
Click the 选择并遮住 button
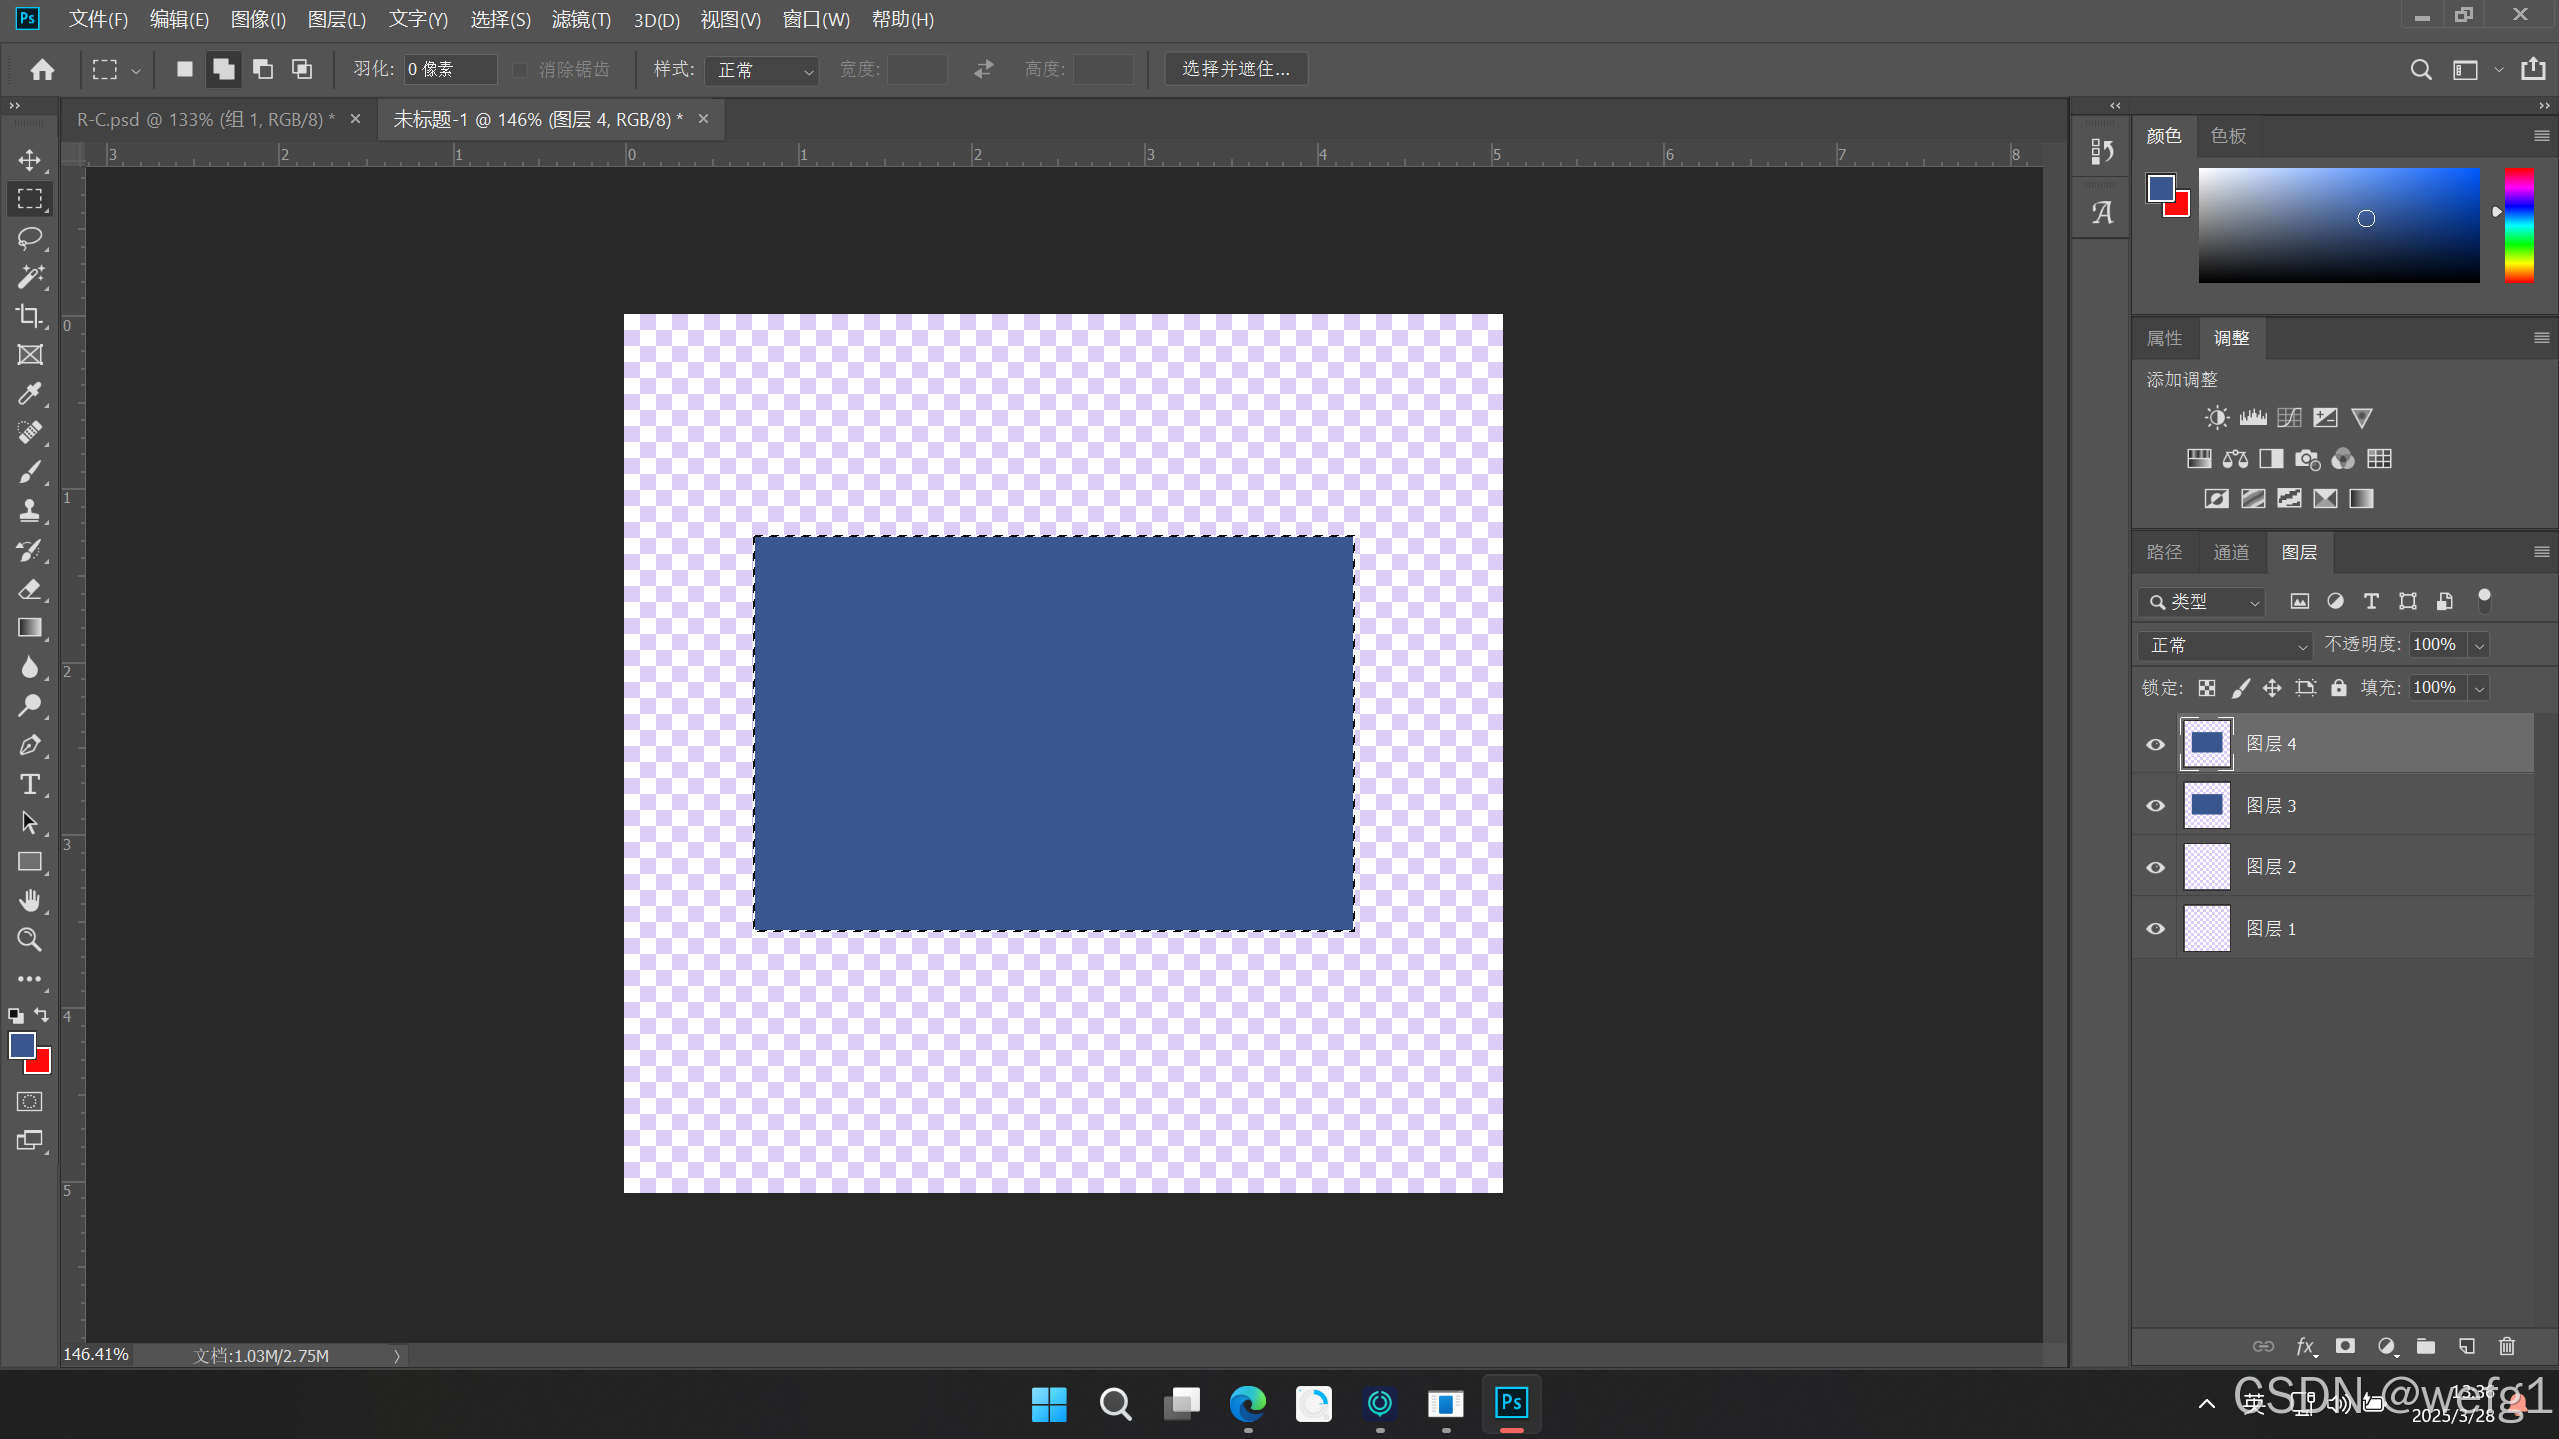coord(1235,69)
